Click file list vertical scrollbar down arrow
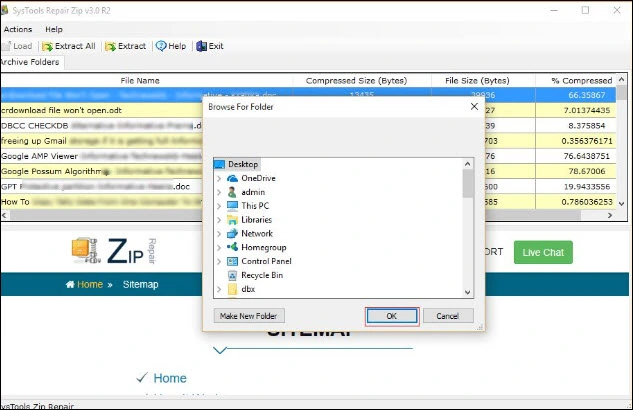This screenshot has width=633, height=410. pyautogui.click(x=622, y=204)
